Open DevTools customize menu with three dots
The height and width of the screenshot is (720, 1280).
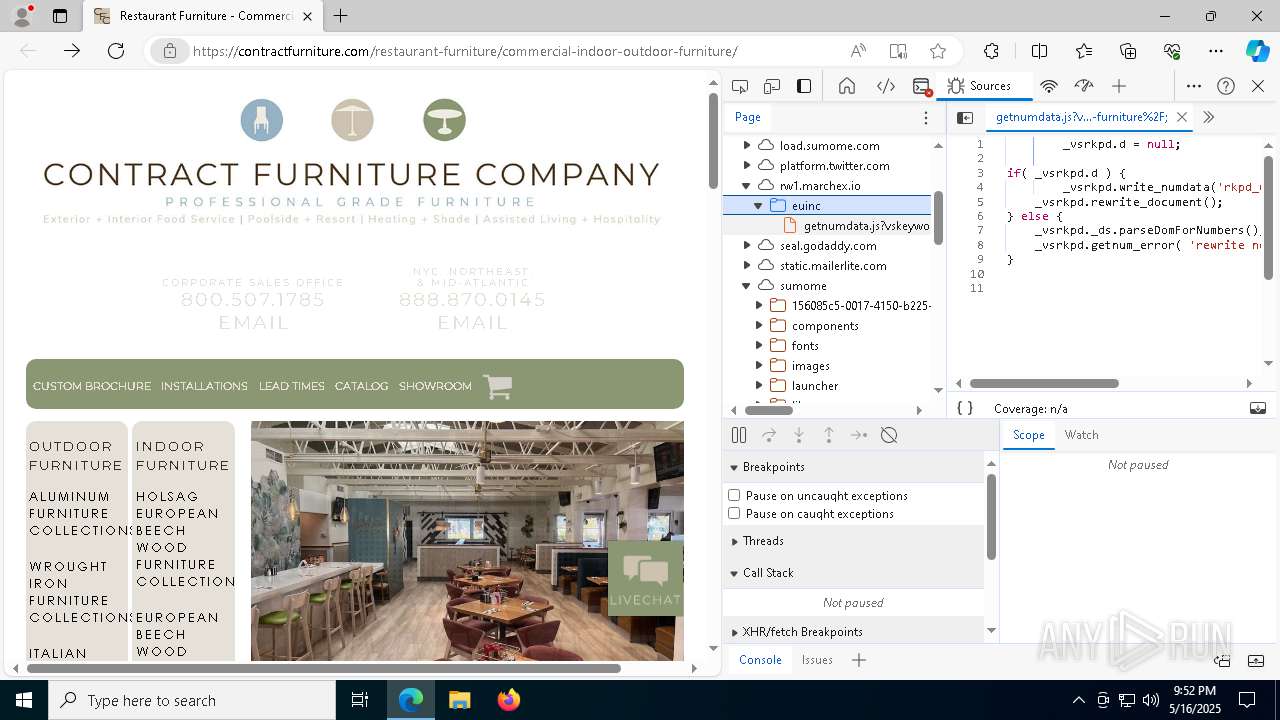click(1194, 86)
